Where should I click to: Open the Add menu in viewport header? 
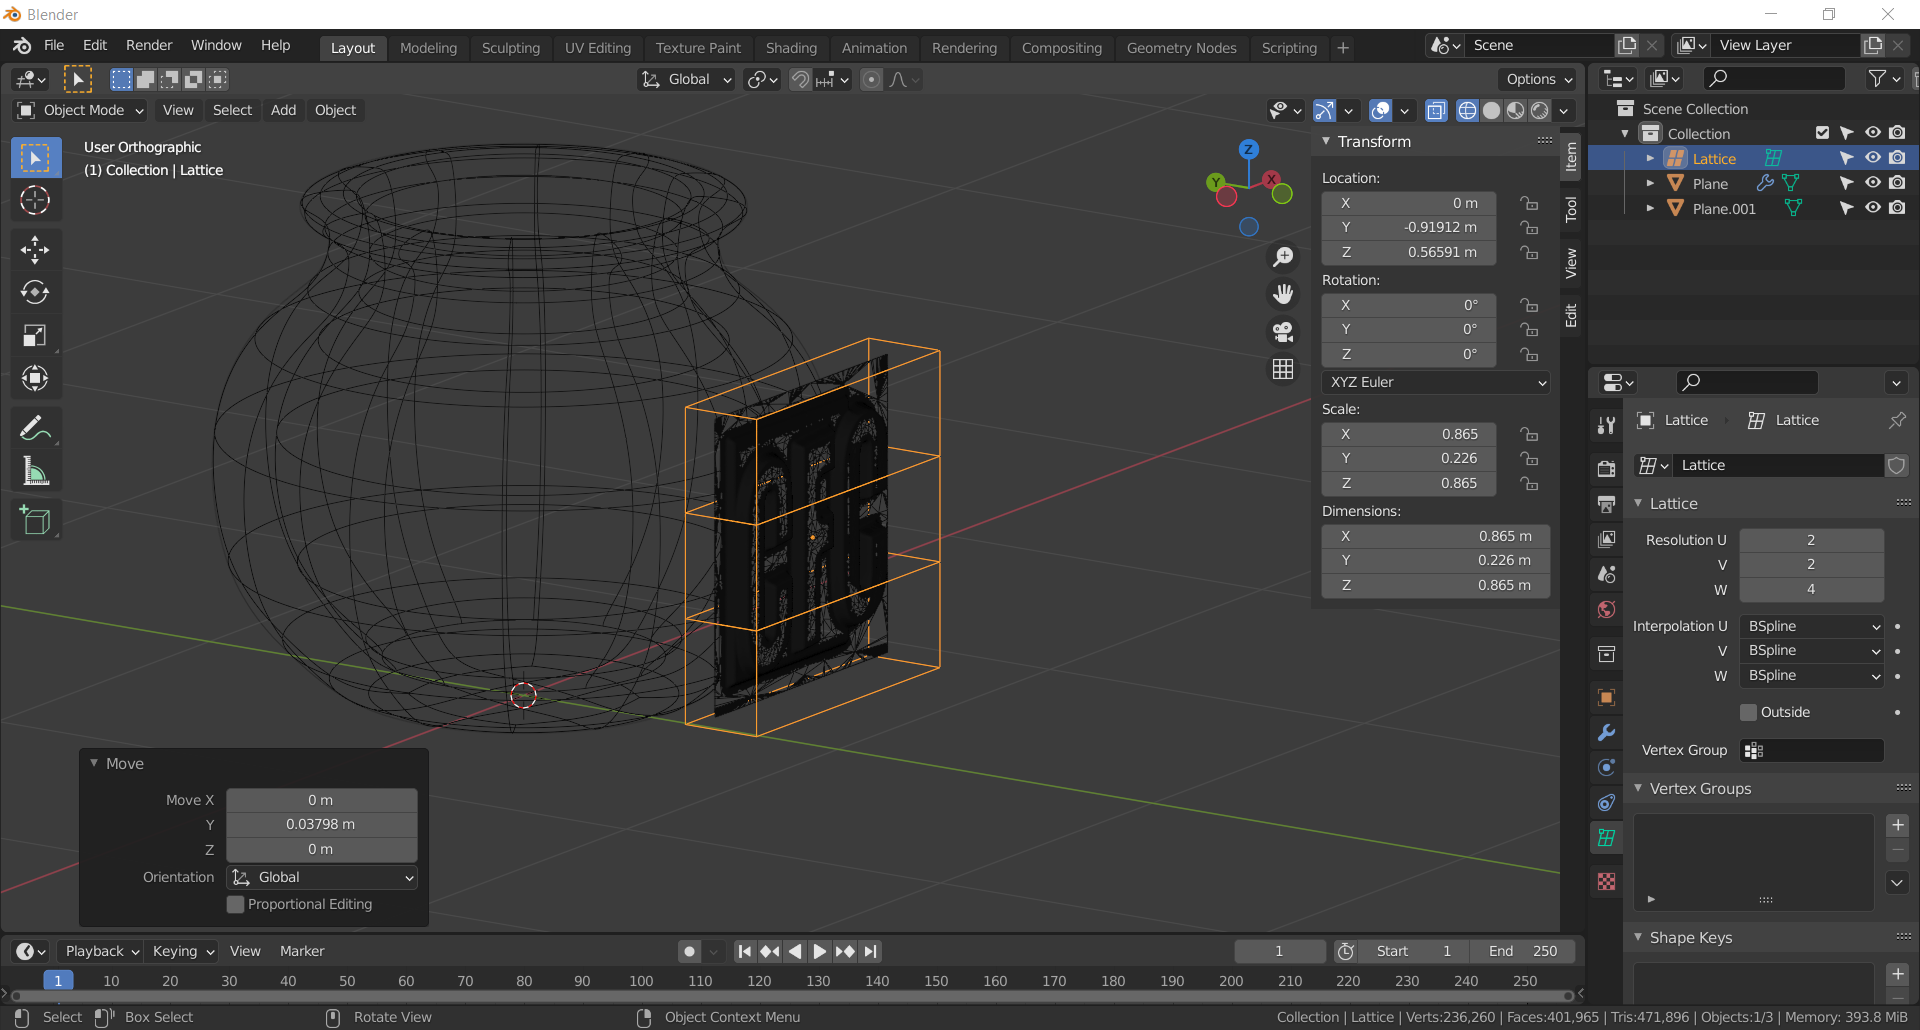(283, 110)
